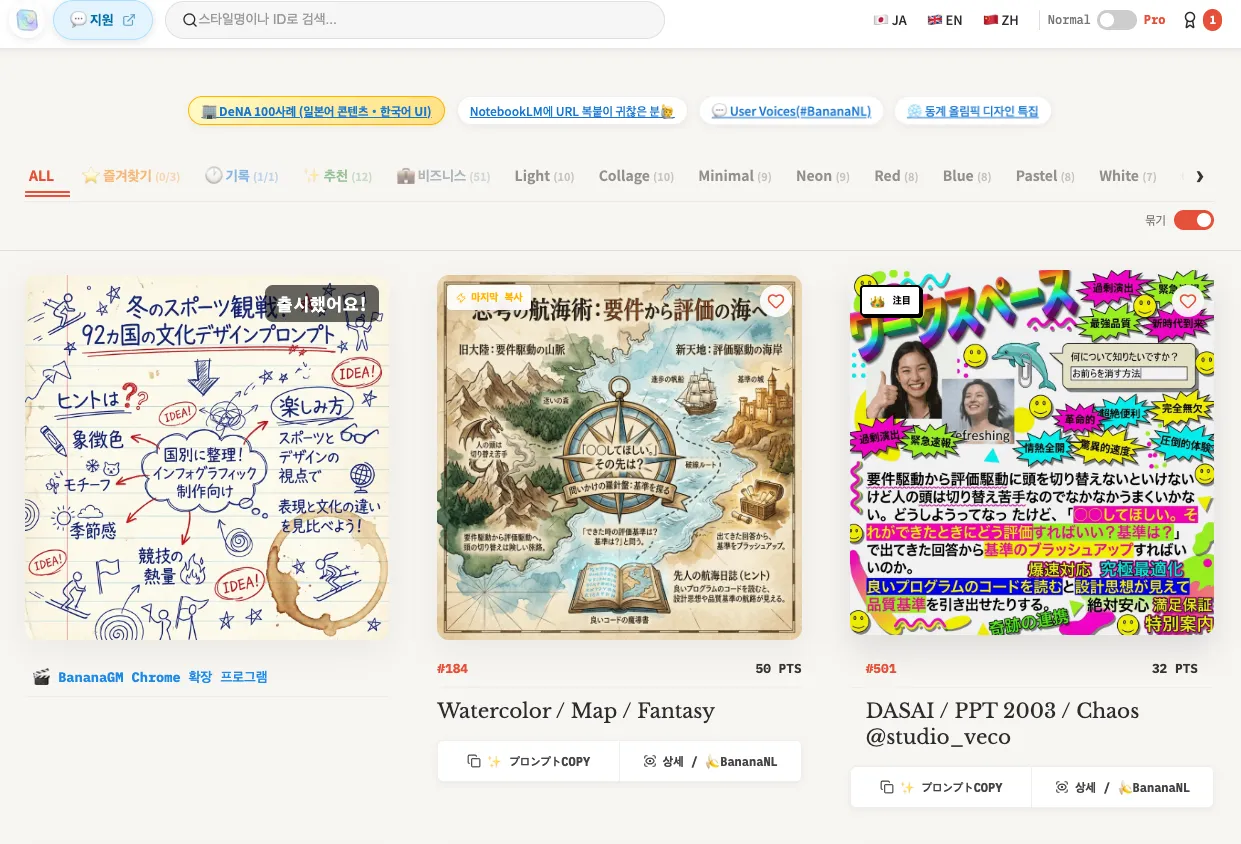Open the DeNA 100사례 link

tap(316, 111)
